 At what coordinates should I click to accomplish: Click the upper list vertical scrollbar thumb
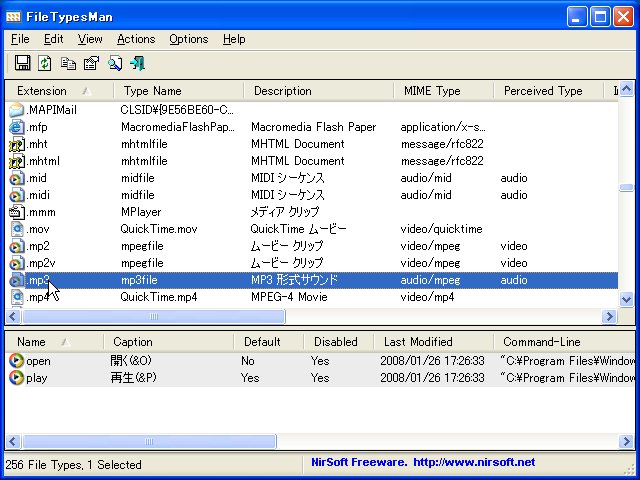click(x=626, y=187)
